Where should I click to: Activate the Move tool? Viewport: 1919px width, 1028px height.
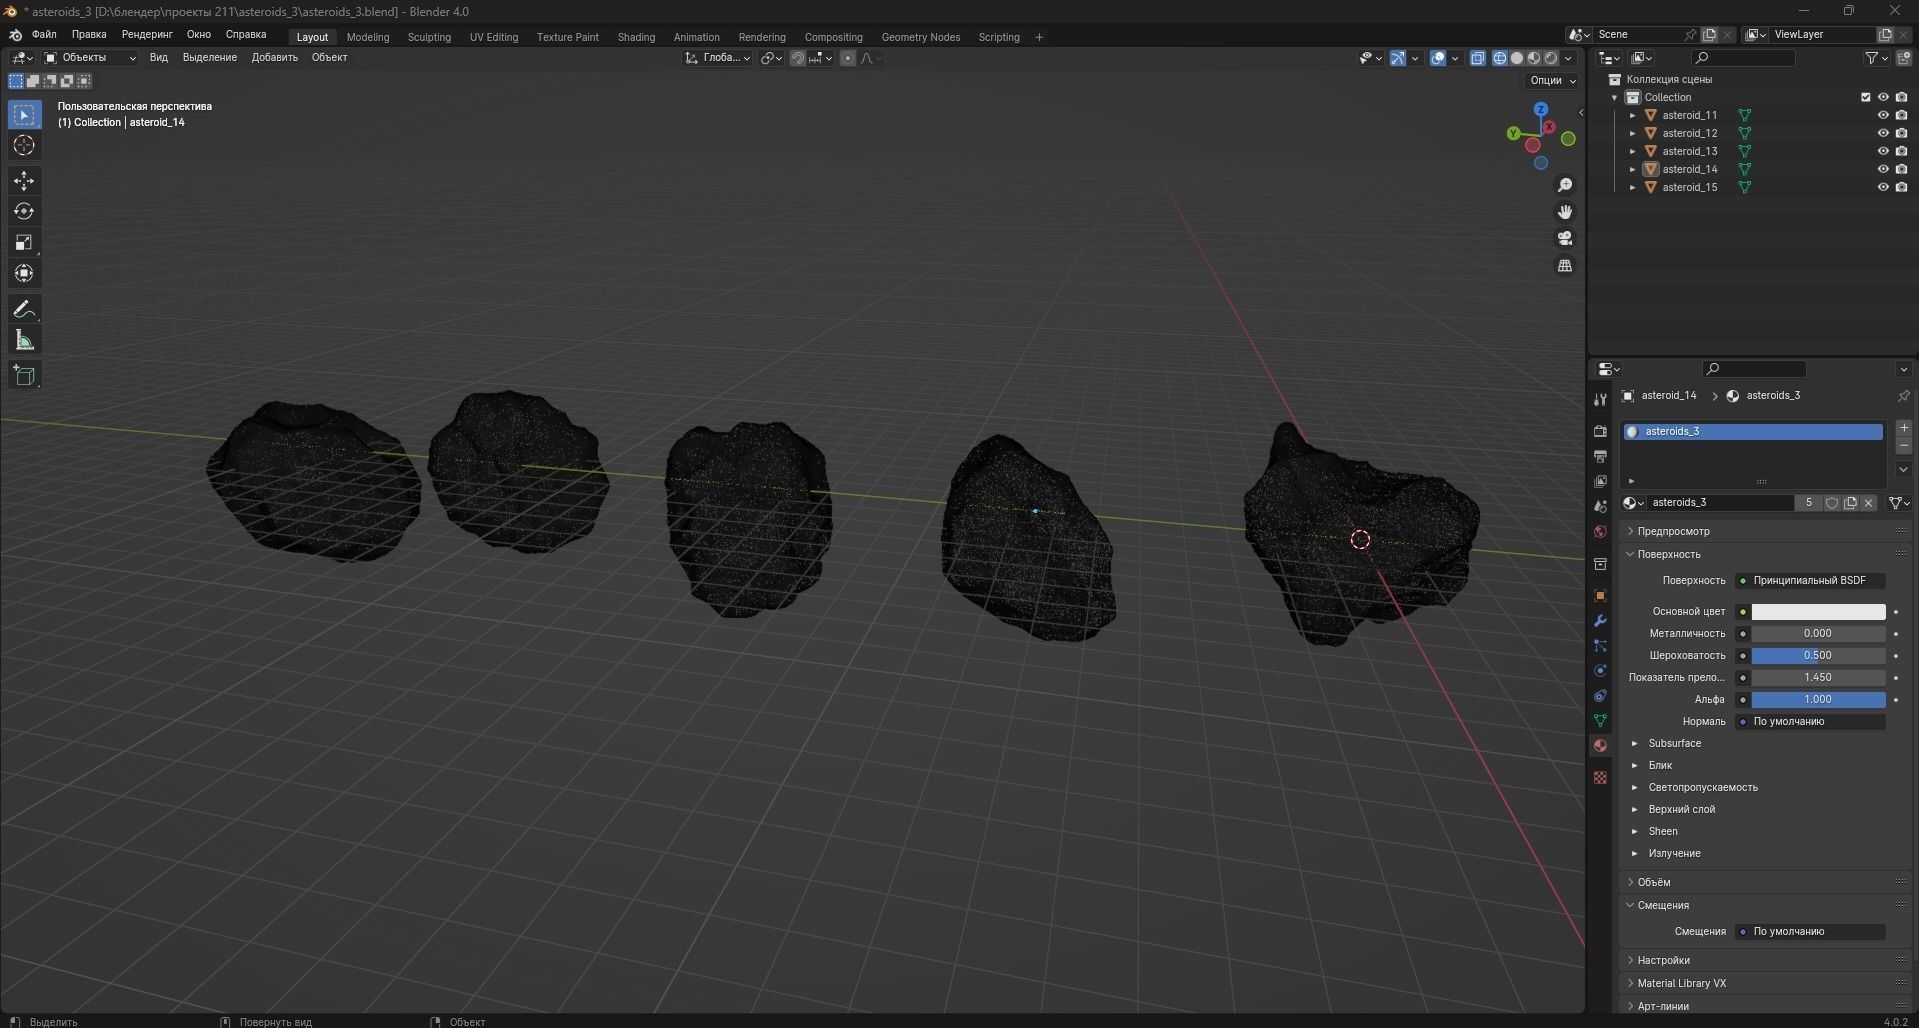(x=24, y=181)
